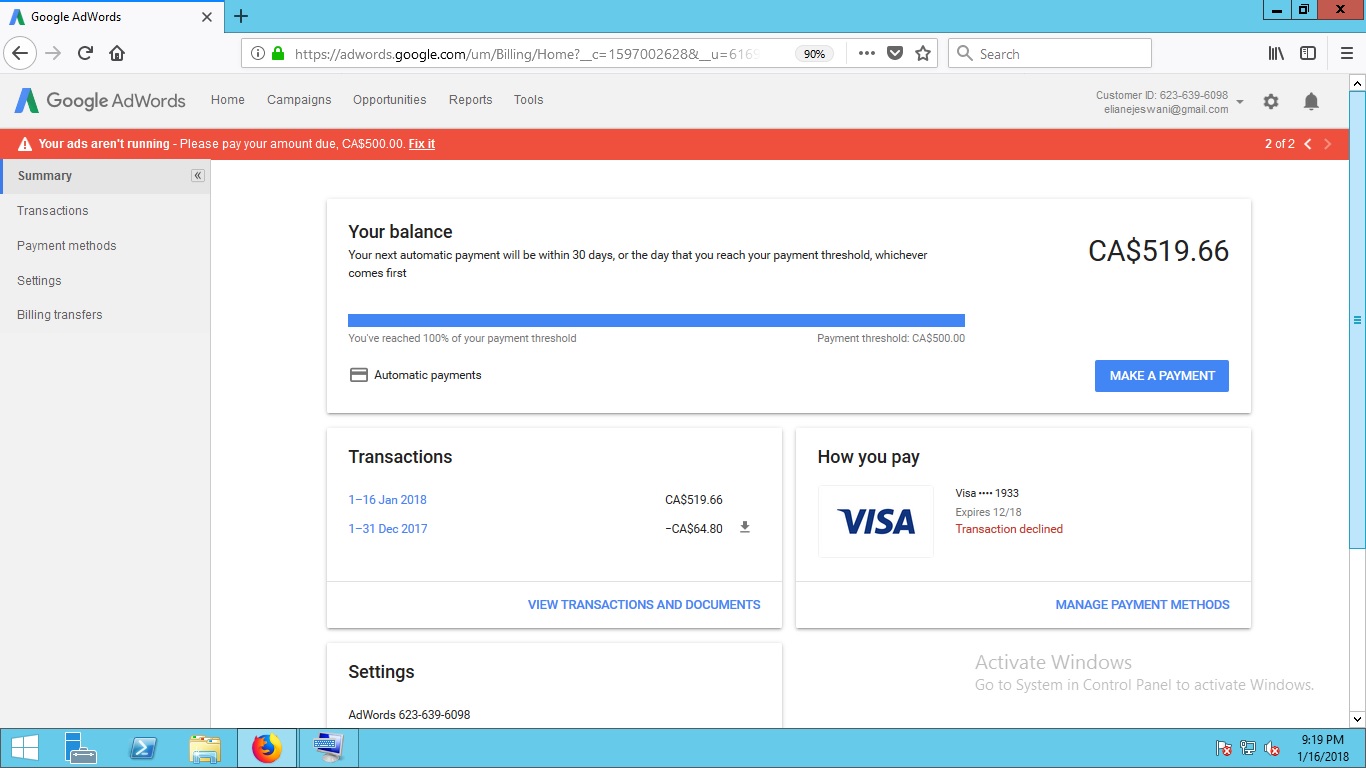Screen dimensions: 1366x768
Task: Open the Reports menu
Action: click(x=470, y=100)
